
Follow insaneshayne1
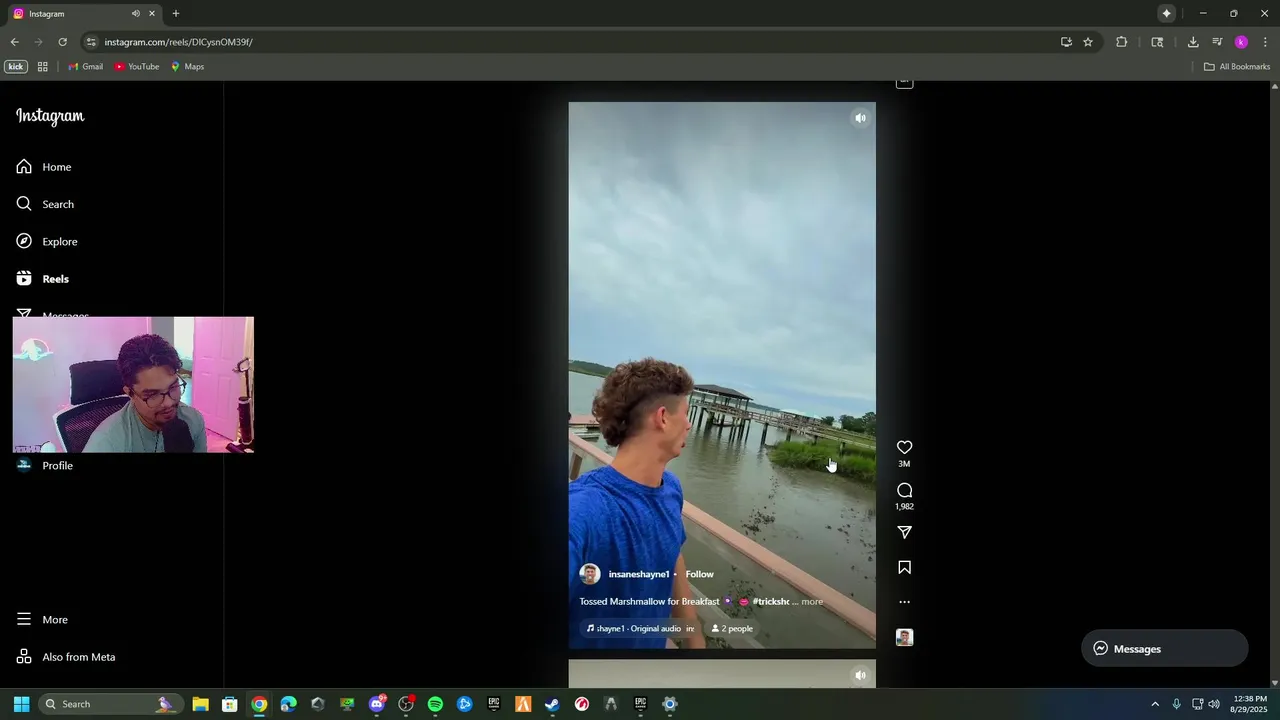click(699, 574)
